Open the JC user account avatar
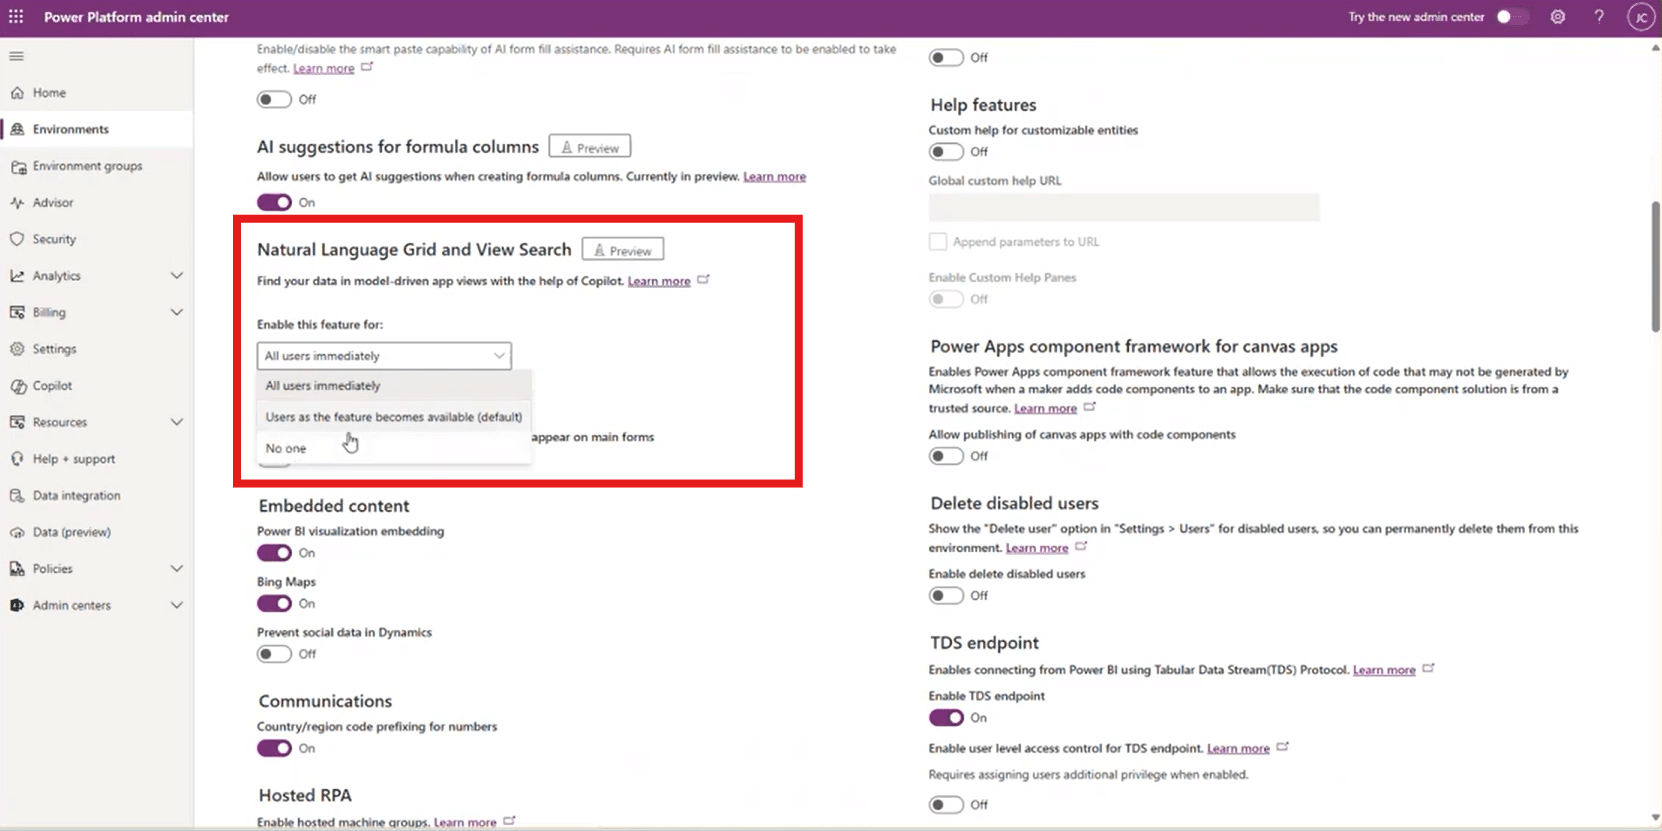 1640,17
